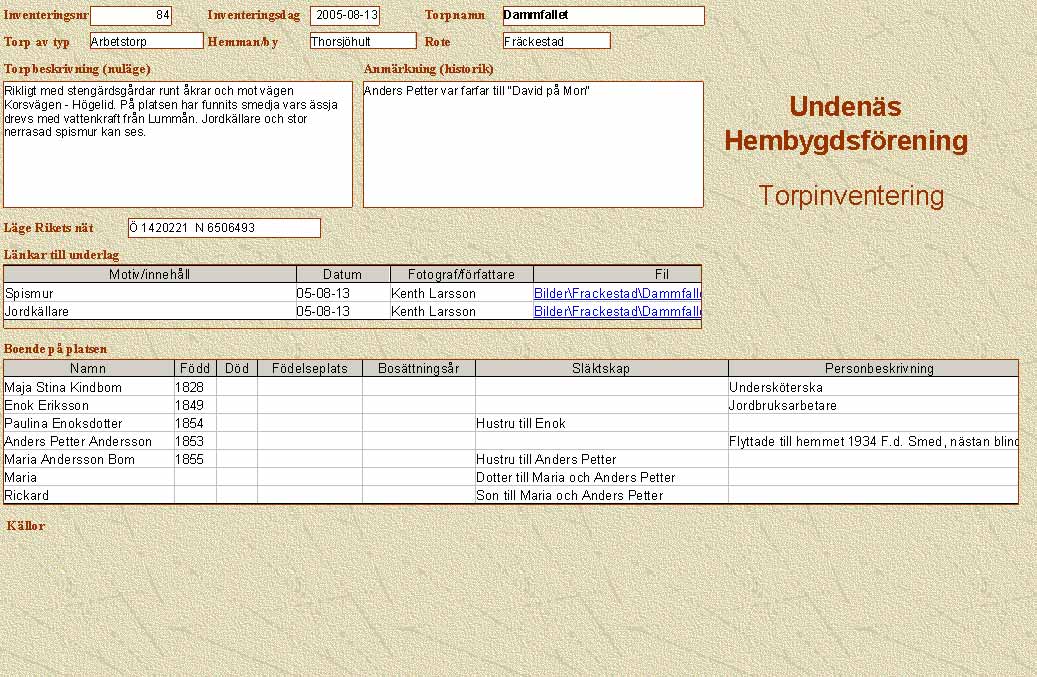Select the Rote field Fräckestad
The height and width of the screenshot is (677, 1037).
(x=556, y=41)
